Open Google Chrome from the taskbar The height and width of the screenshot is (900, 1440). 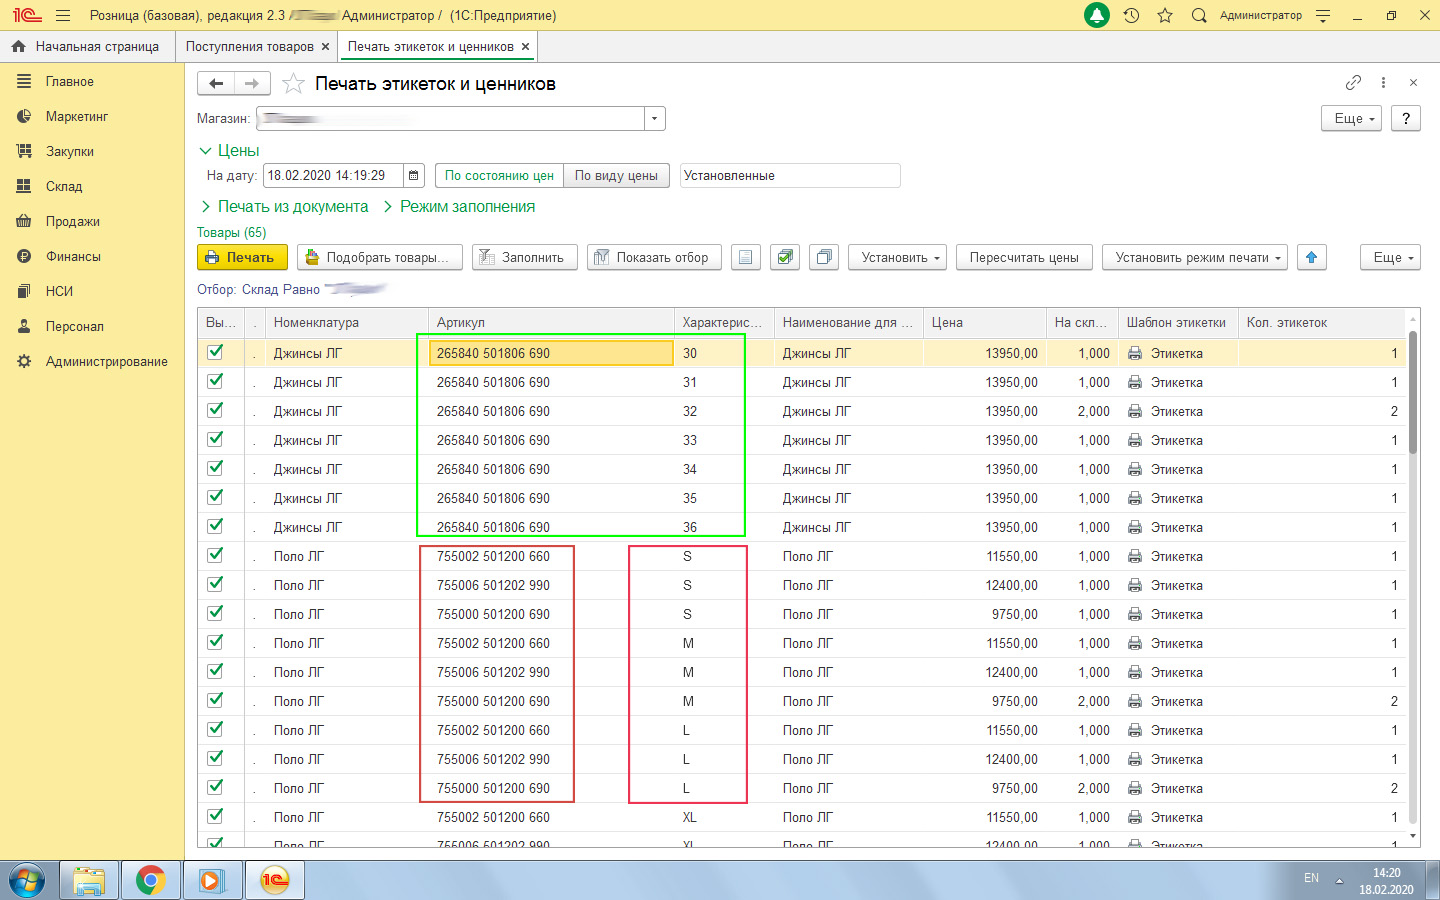point(151,880)
